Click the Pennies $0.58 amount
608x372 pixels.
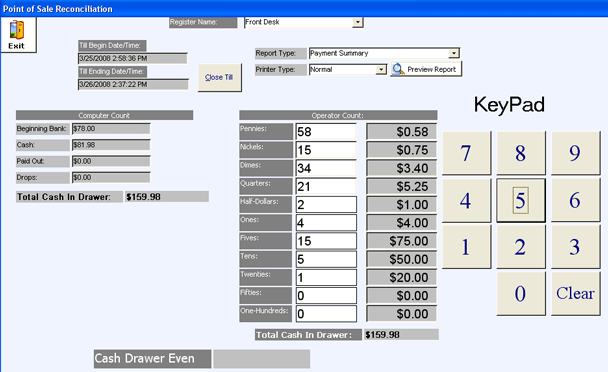tap(401, 132)
